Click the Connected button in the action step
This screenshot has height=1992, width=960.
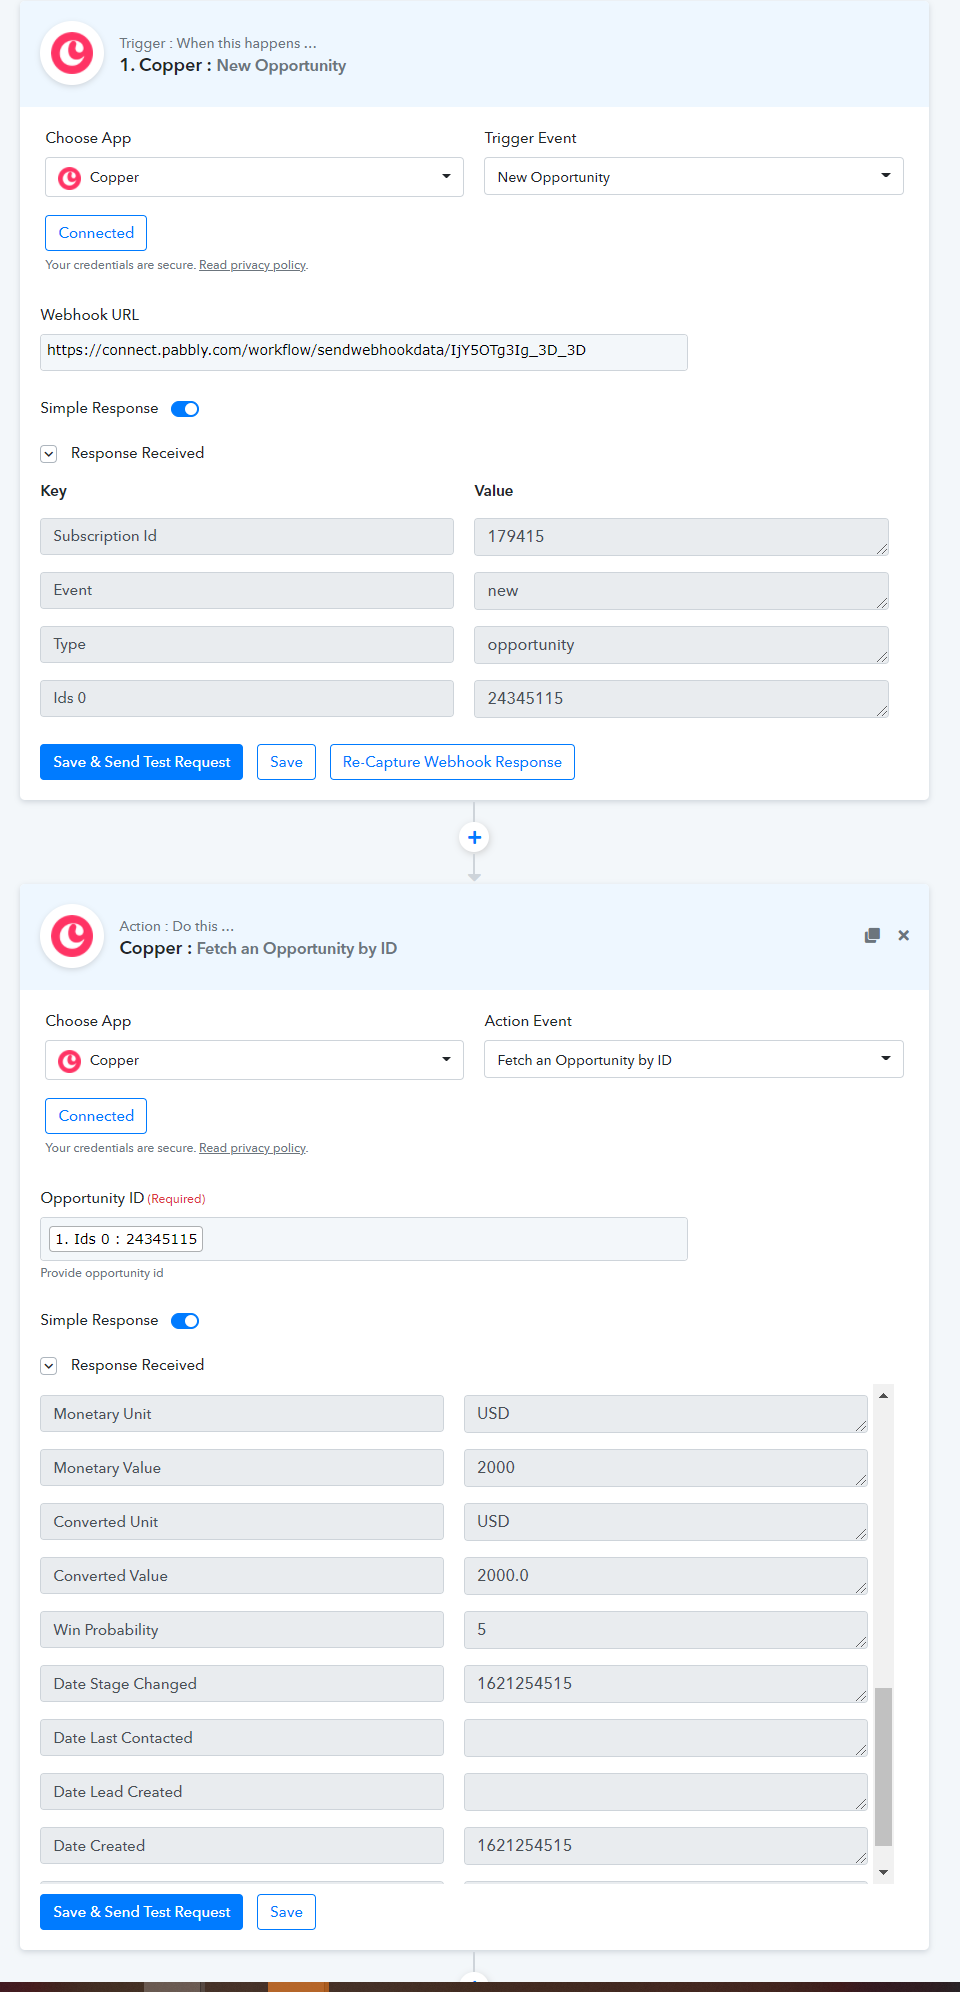(96, 1116)
